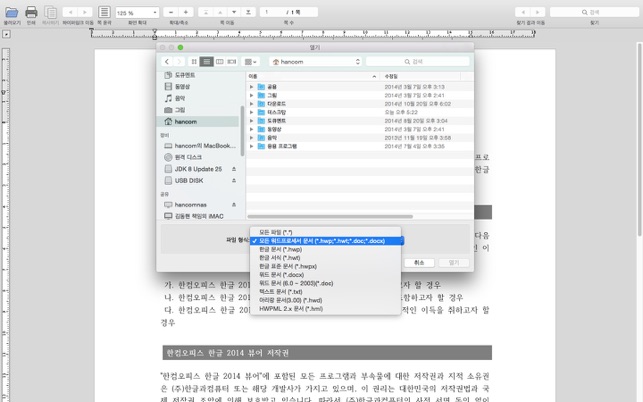Image resolution: width=643 pixels, height=402 pixels.
Task: Select 워드 문서 (*.docx) format option
Action: pyautogui.click(x=282, y=275)
